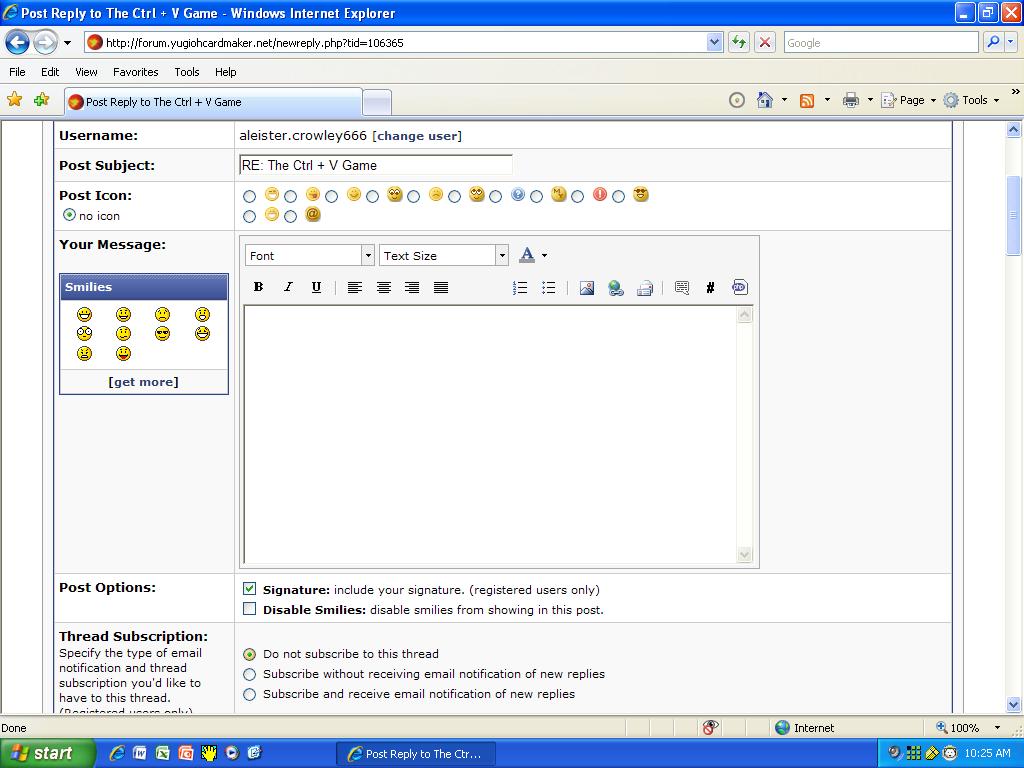The width and height of the screenshot is (1024, 768).
Task: Open the Font dropdown
Action: pos(310,256)
